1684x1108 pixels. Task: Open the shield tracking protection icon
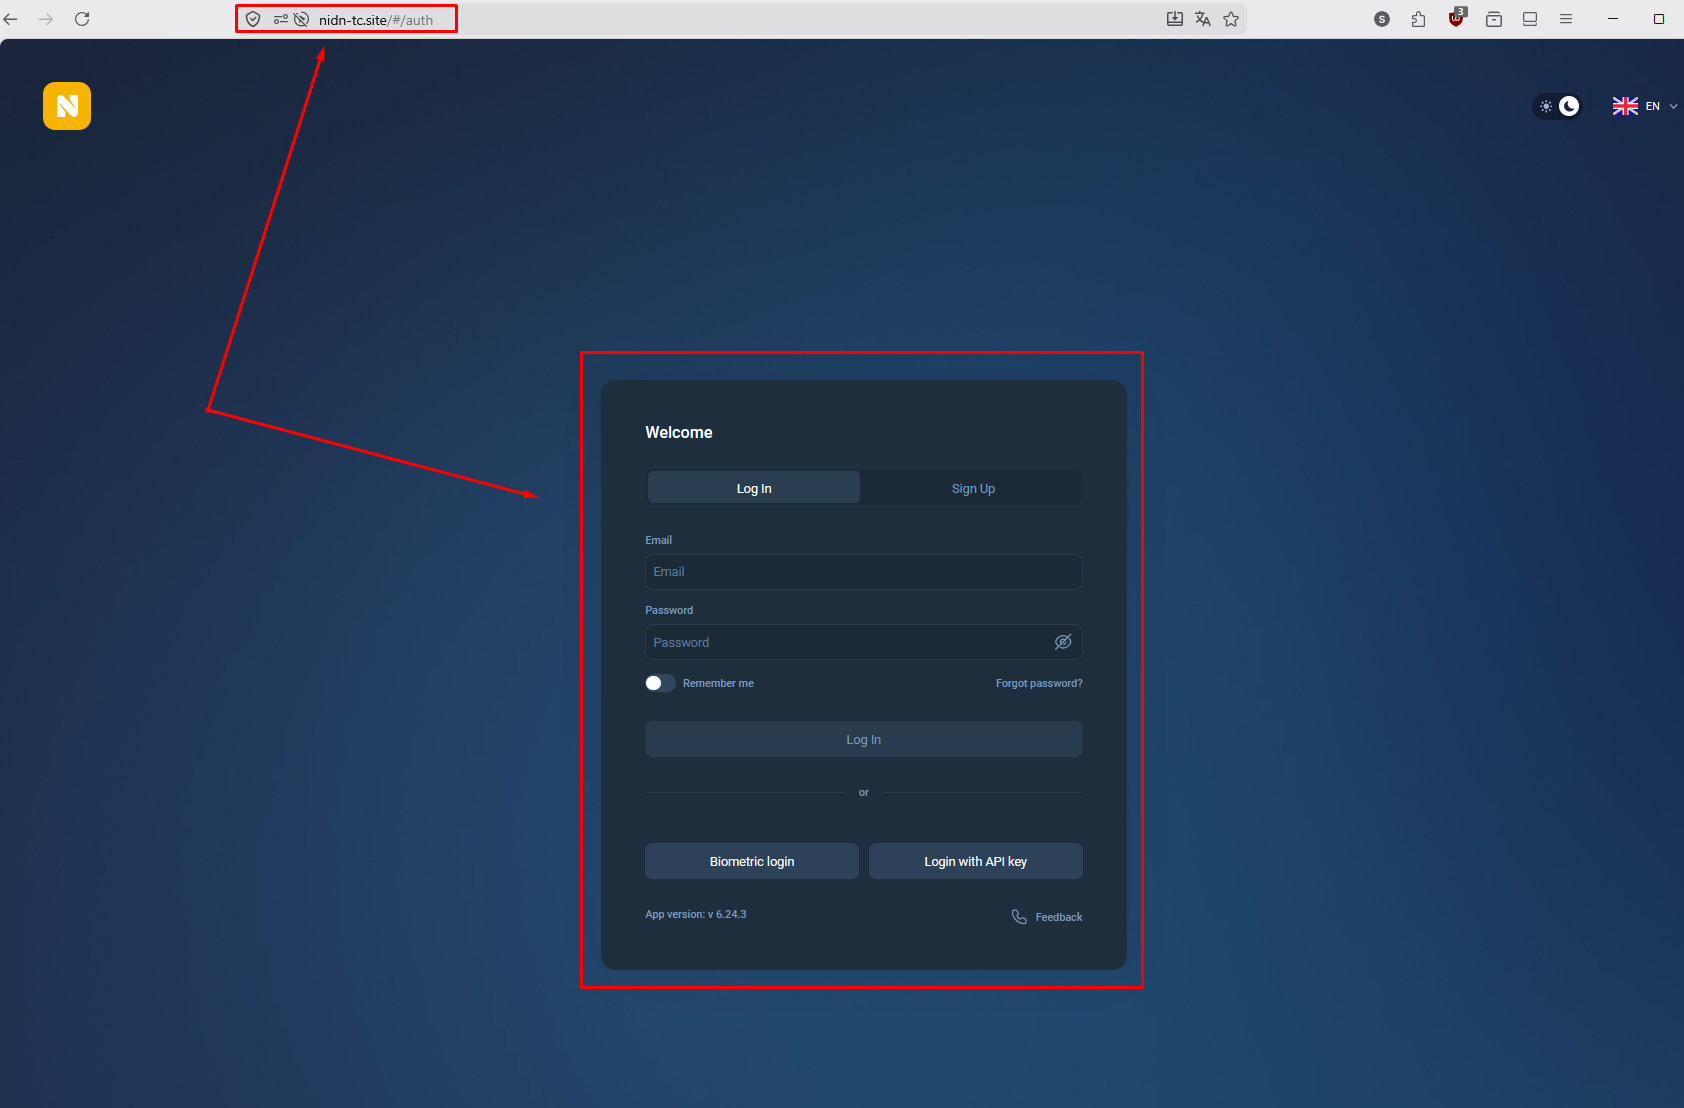253,19
